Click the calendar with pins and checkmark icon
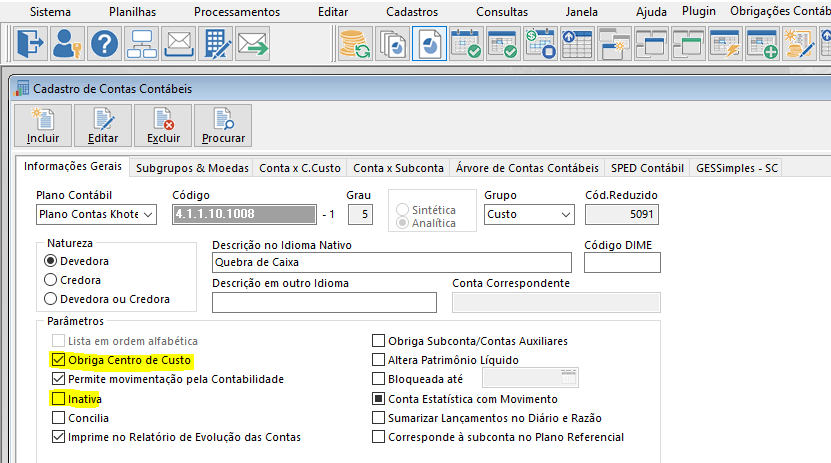 [x=466, y=43]
